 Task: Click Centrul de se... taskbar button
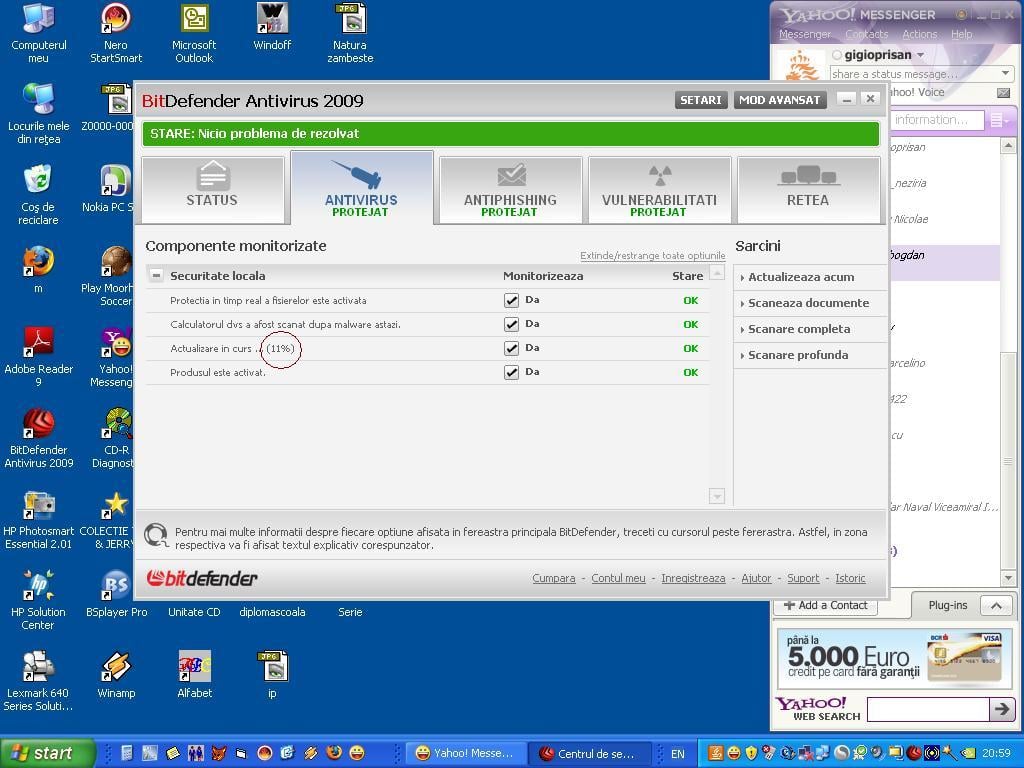coord(589,754)
